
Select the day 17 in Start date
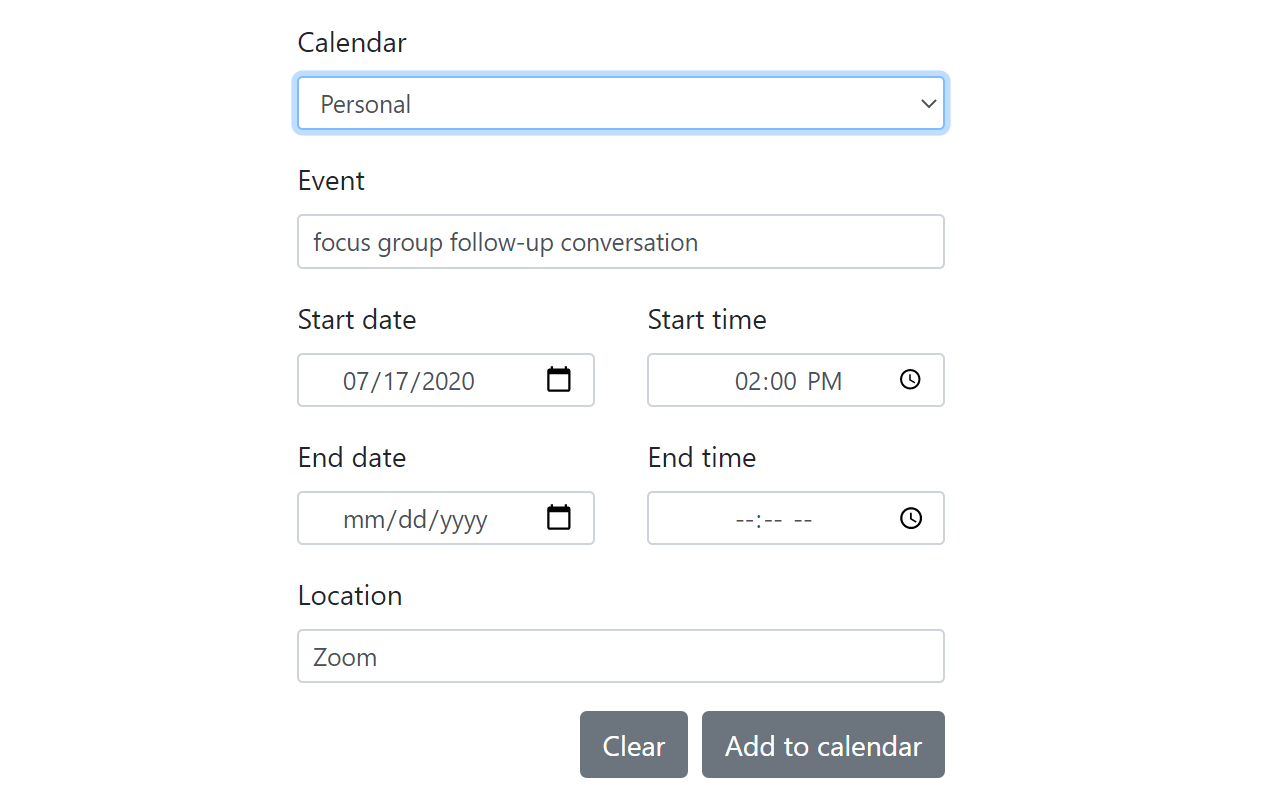click(395, 381)
